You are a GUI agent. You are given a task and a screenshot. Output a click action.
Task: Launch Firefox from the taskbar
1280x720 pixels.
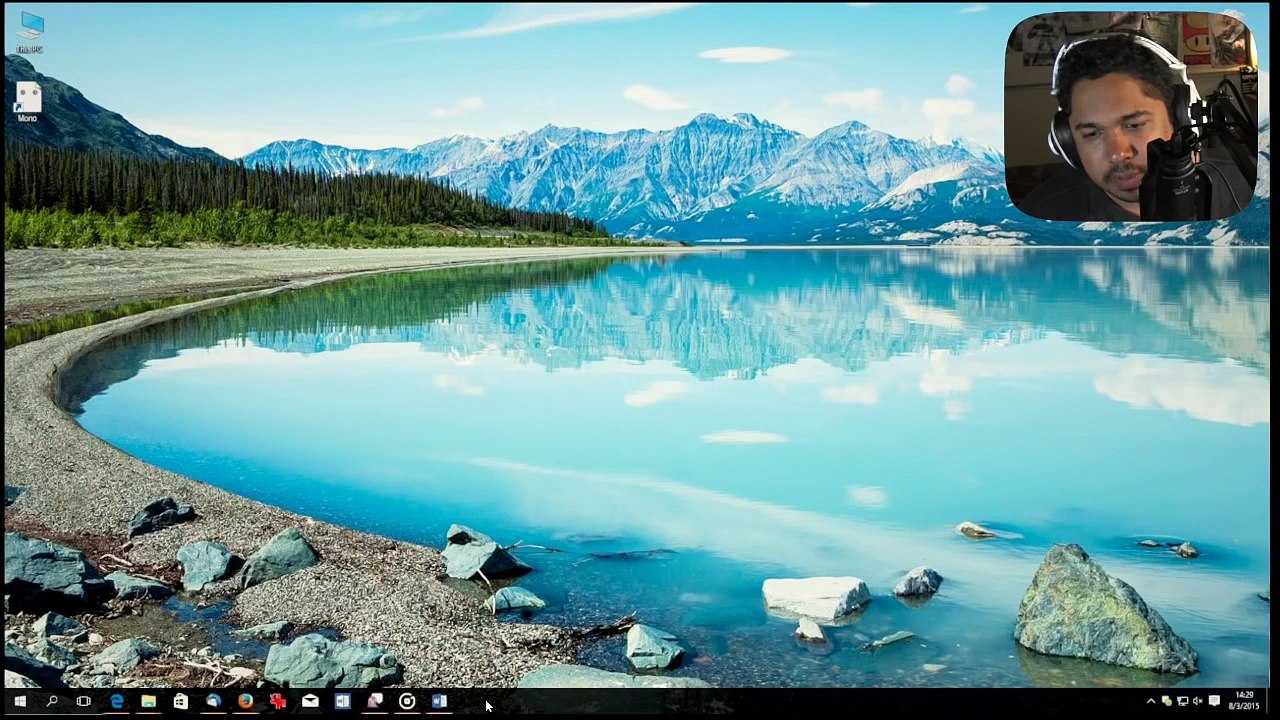coord(245,702)
